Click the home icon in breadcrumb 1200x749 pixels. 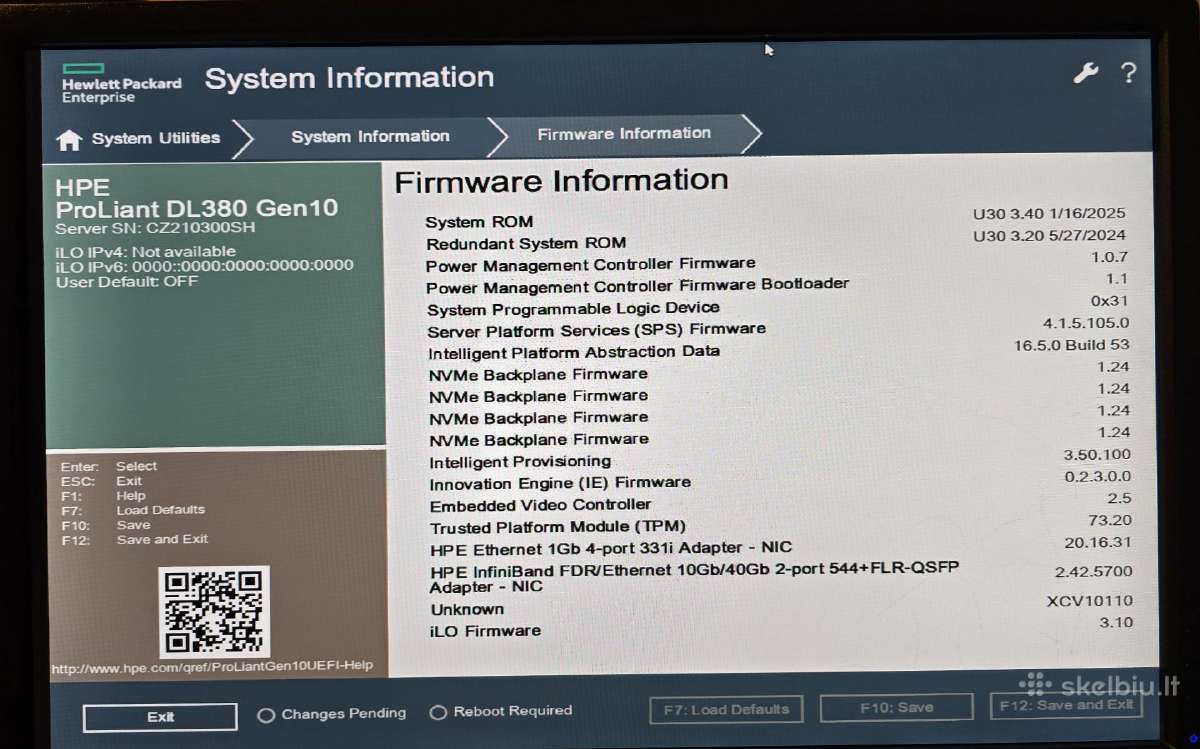pos(68,140)
